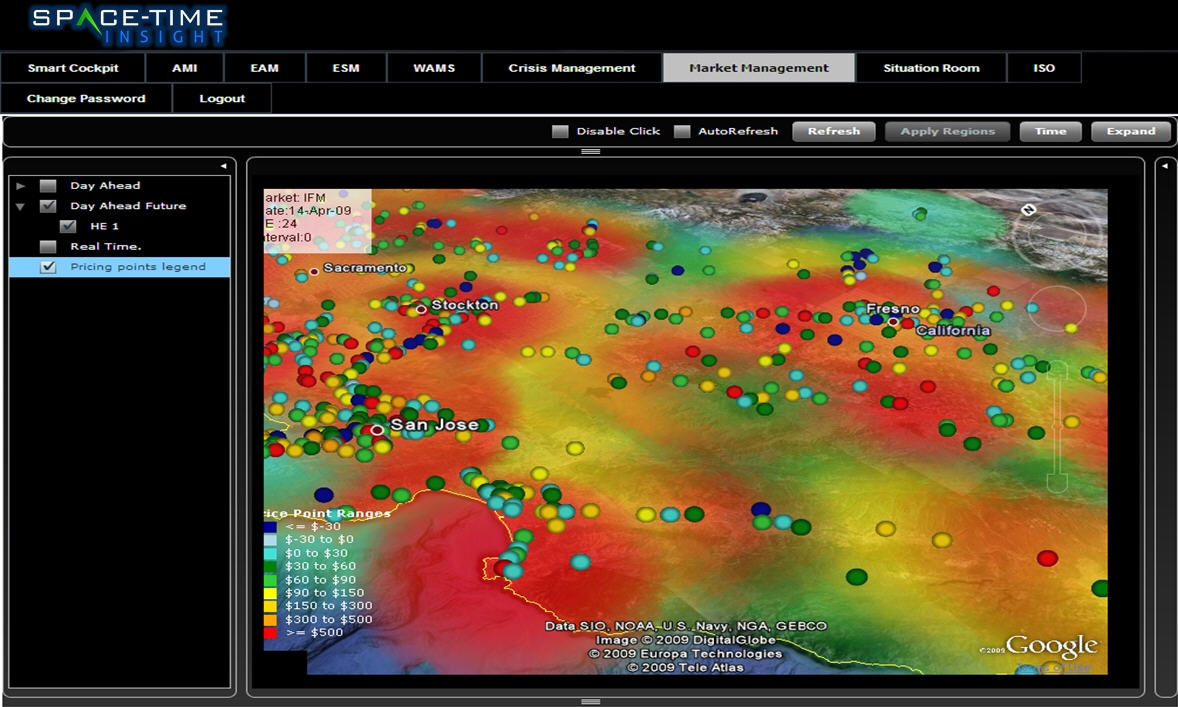
Task: Click the splitter grip above the map view
Action: point(591,153)
